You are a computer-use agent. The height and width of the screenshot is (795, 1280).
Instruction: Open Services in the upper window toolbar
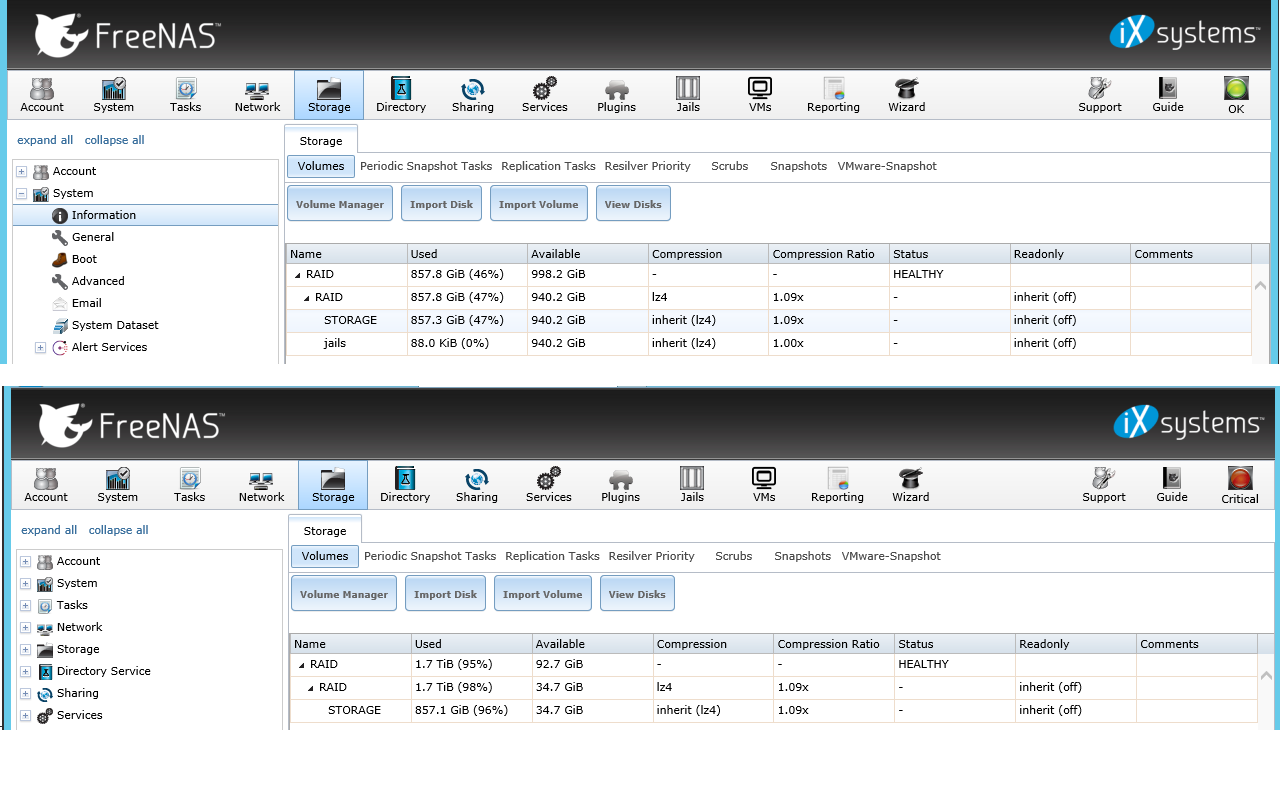tap(545, 95)
